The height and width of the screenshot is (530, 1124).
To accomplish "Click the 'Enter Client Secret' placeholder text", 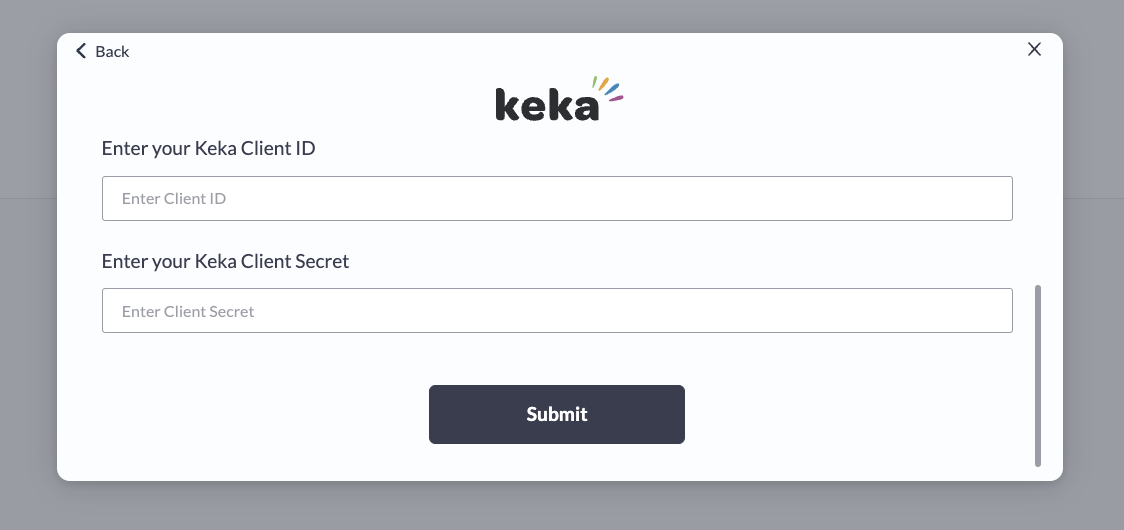I will 188,311.
